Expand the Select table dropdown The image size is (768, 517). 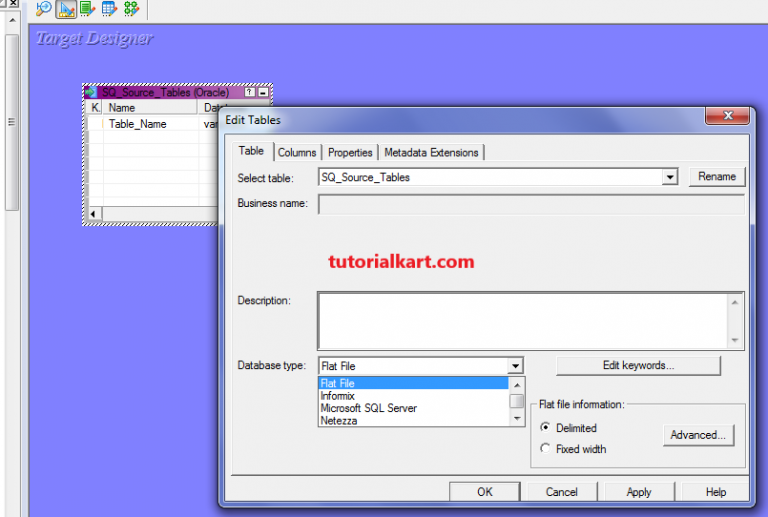(670, 177)
